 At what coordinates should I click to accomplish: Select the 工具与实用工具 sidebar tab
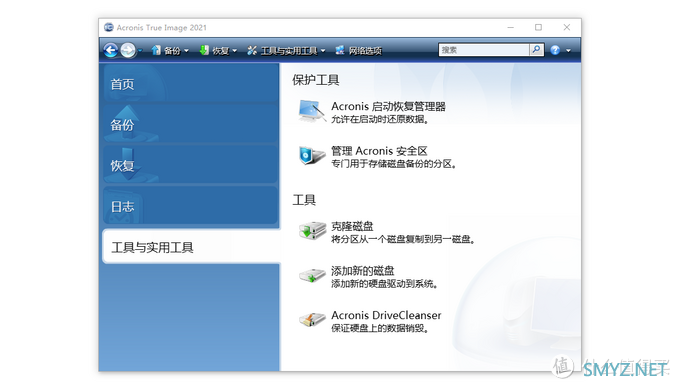tap(191, 247)
